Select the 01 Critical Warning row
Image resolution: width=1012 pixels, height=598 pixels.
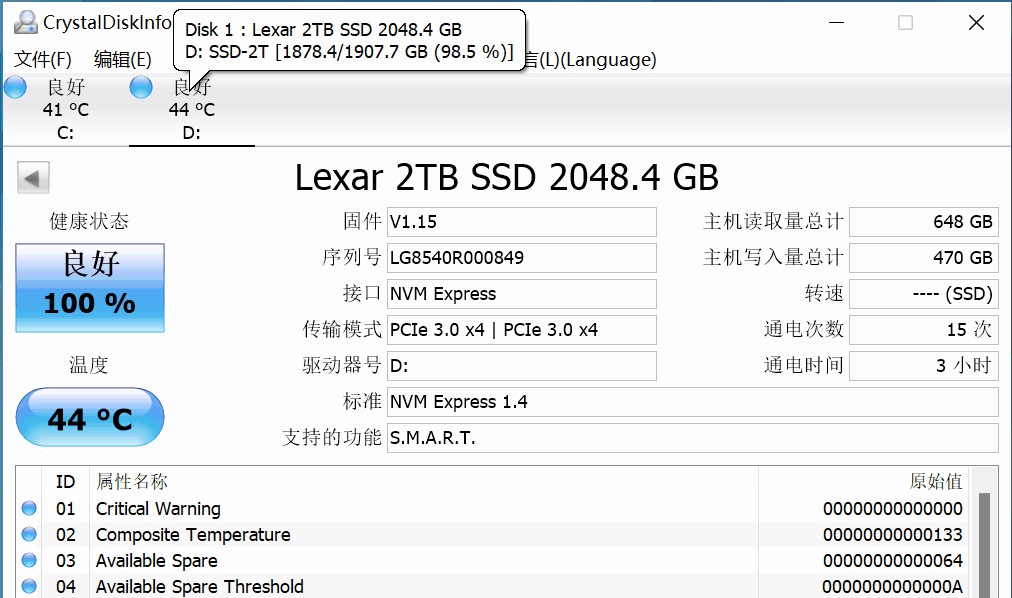pyautogui.click(x=492, y=509)
